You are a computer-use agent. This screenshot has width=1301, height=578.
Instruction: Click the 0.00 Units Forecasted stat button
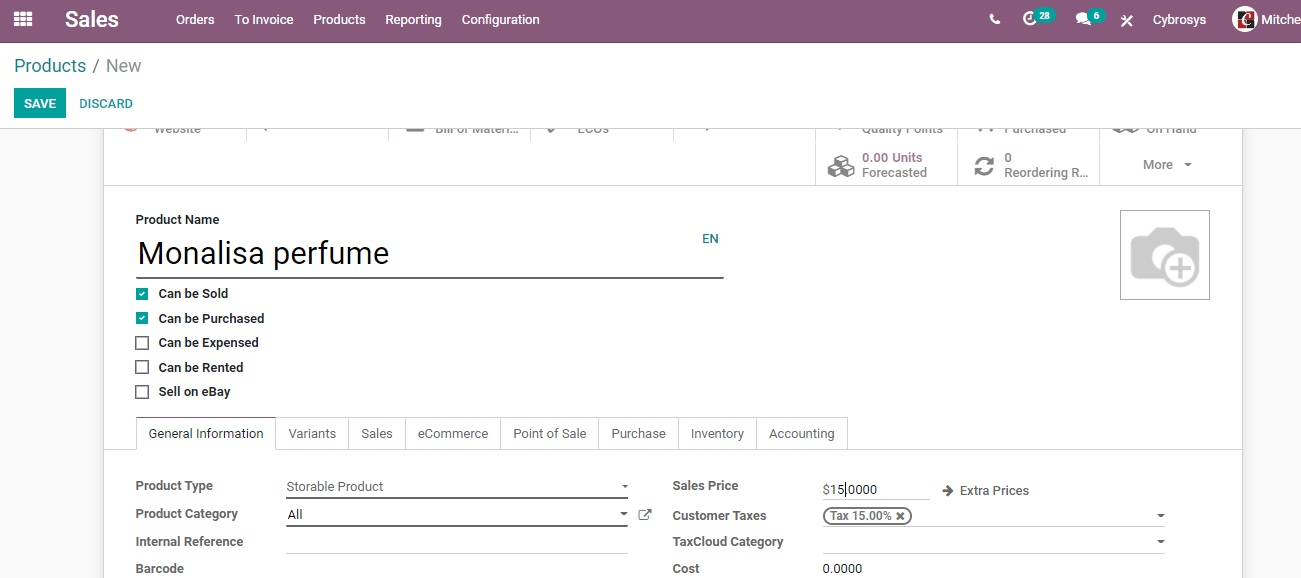[x=886, y=165]
